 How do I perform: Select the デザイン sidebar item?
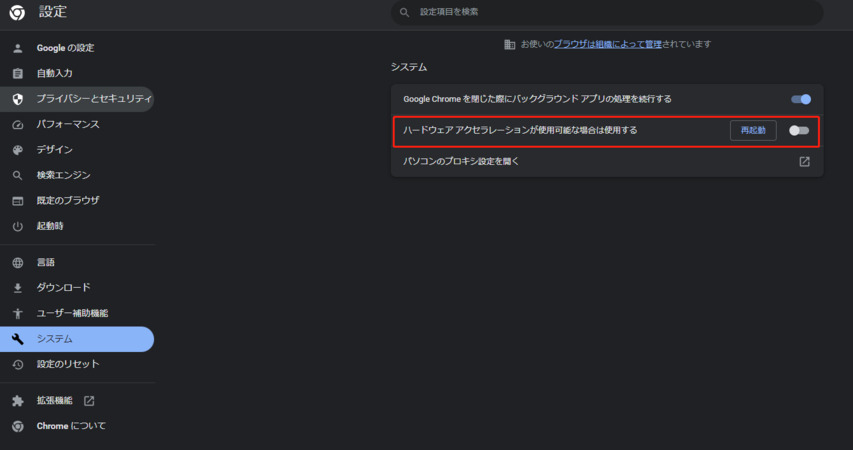(77, 150)
